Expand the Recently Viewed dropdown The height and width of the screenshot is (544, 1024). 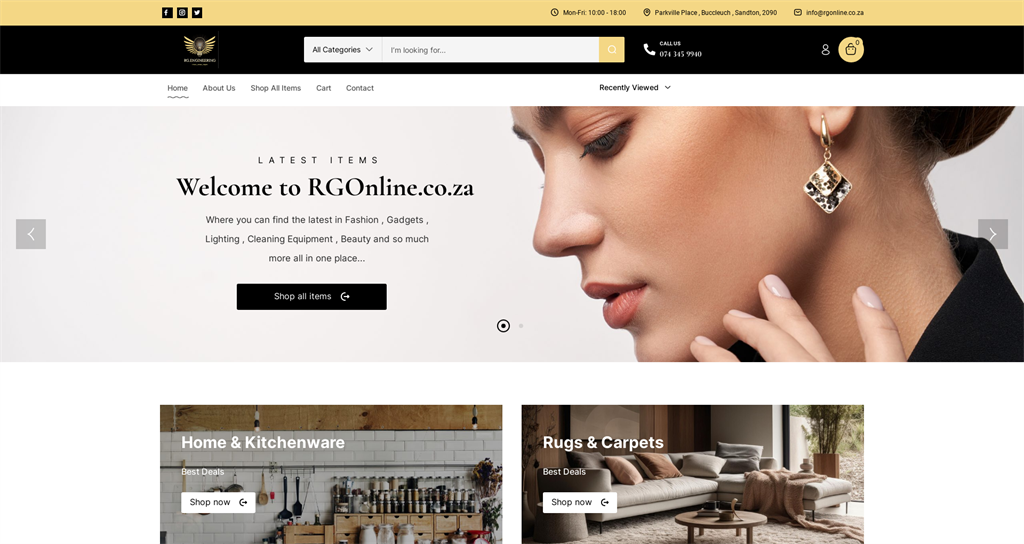pyautogui.click(x=635, y=88)
